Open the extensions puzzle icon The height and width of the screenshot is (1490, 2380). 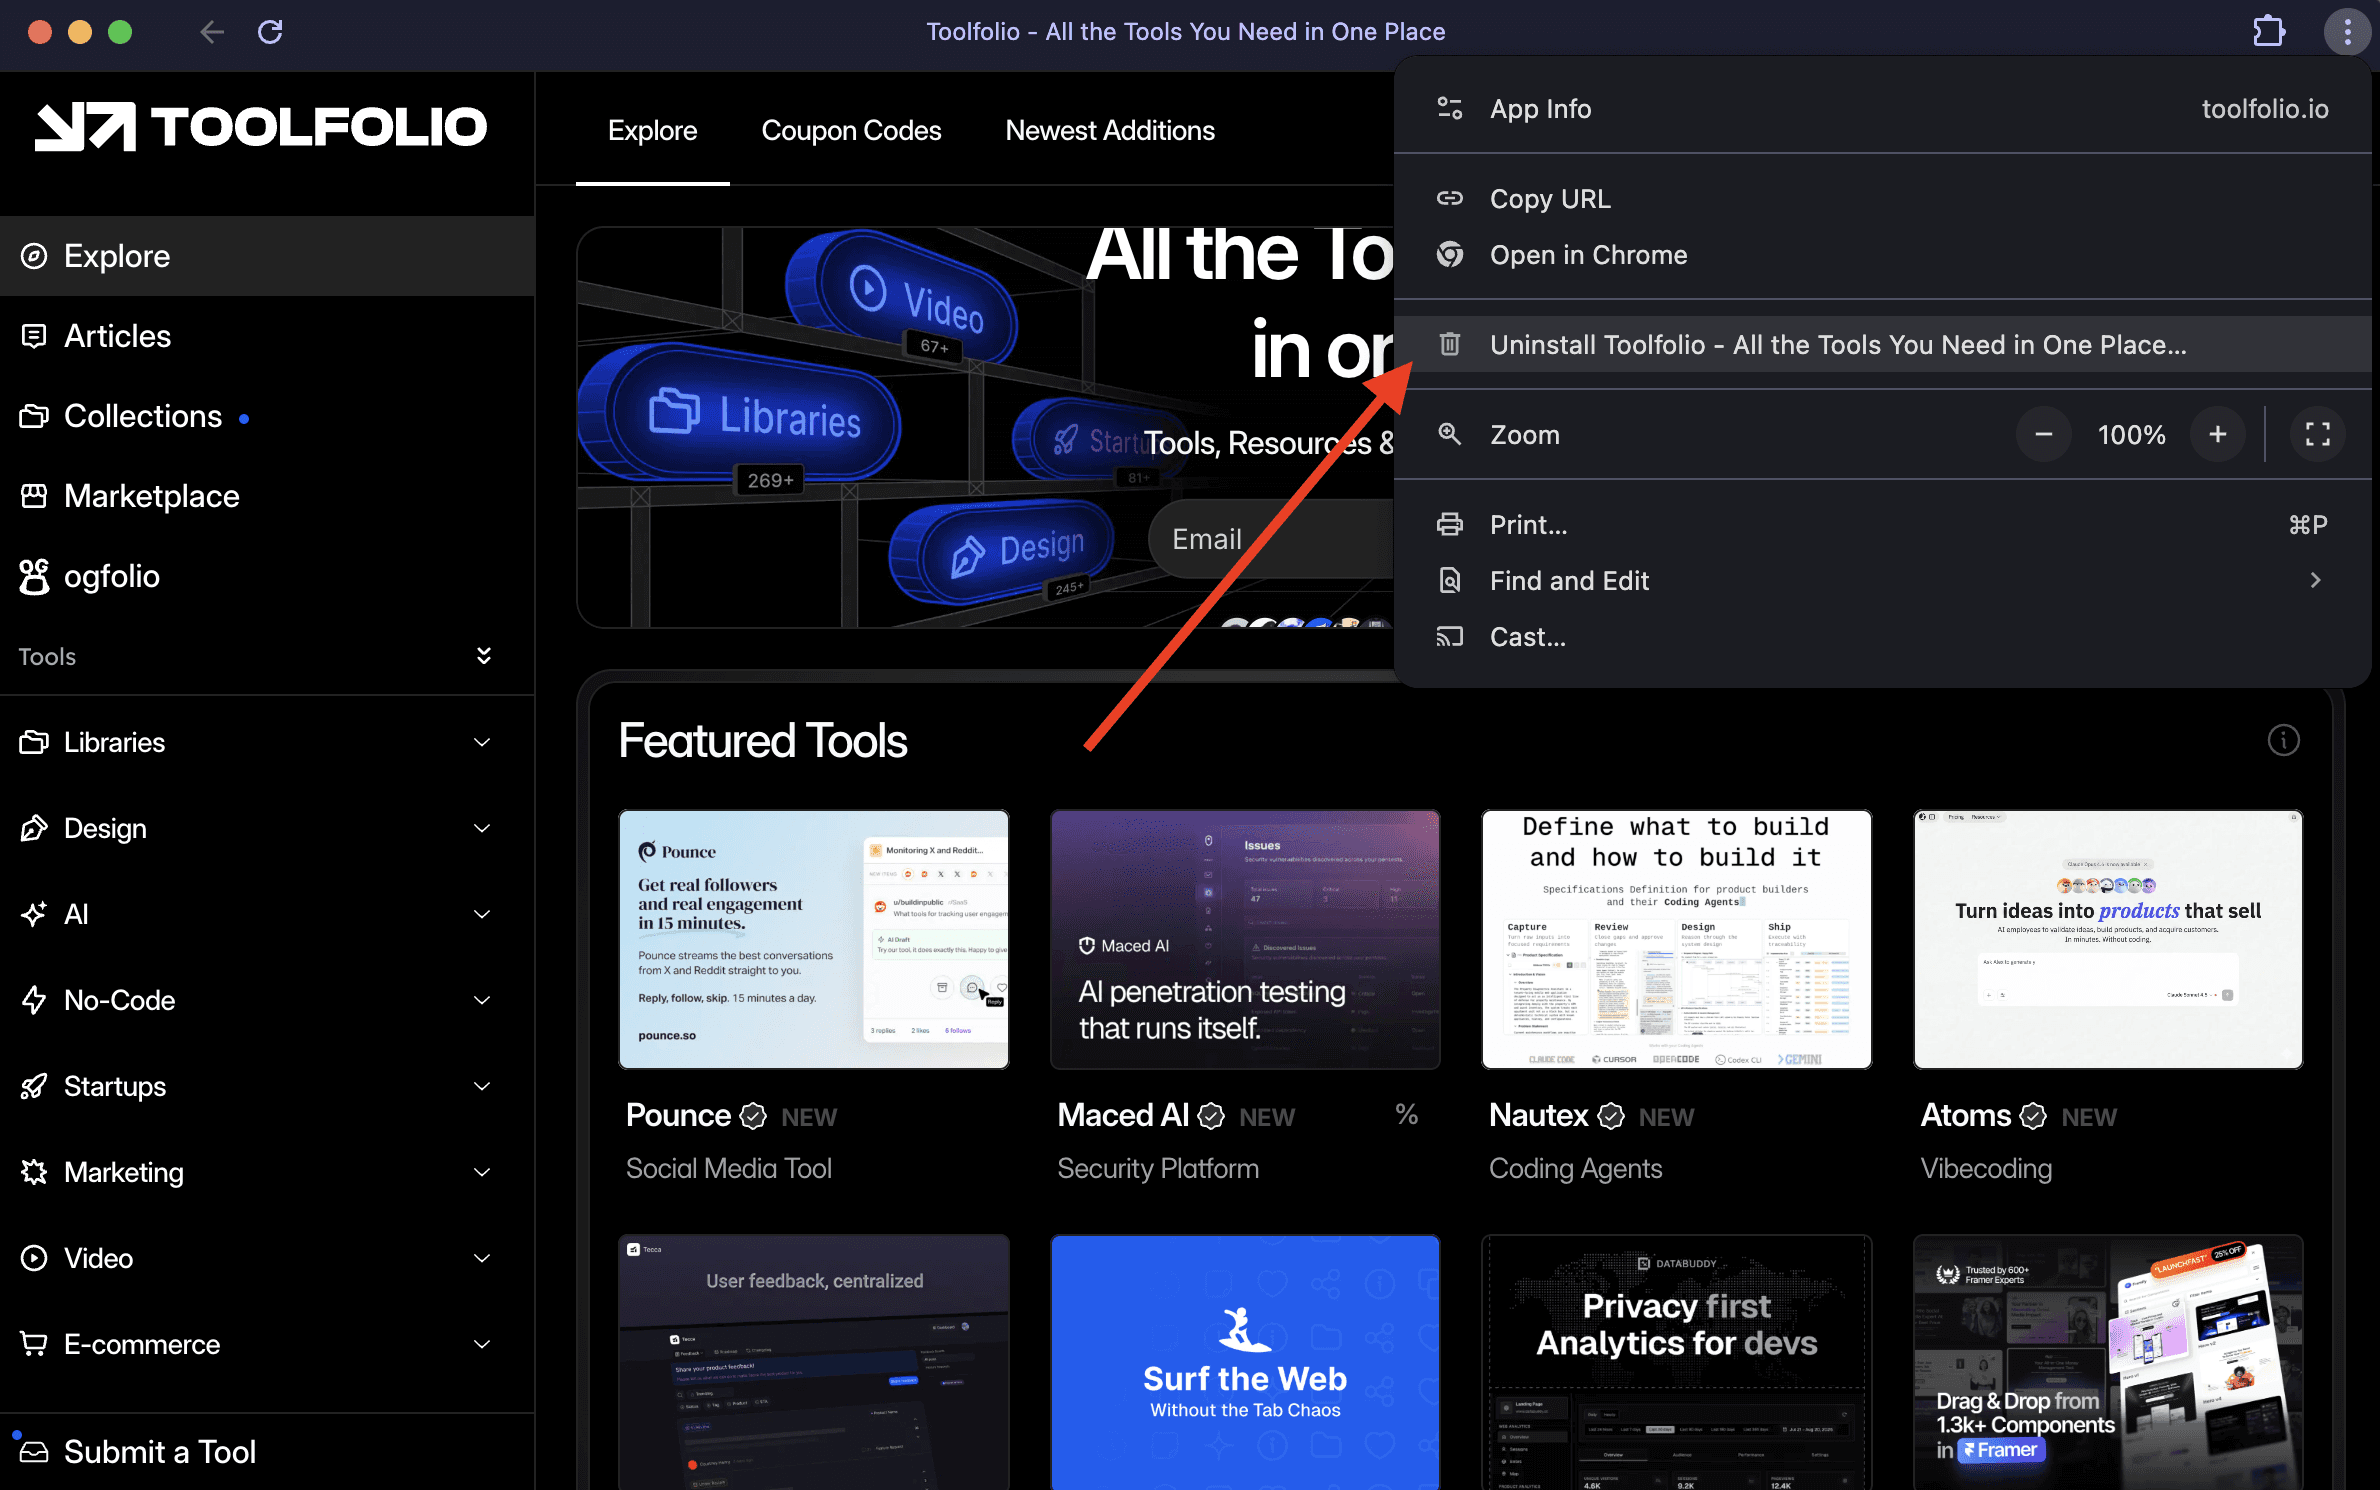pos(2268,32)
